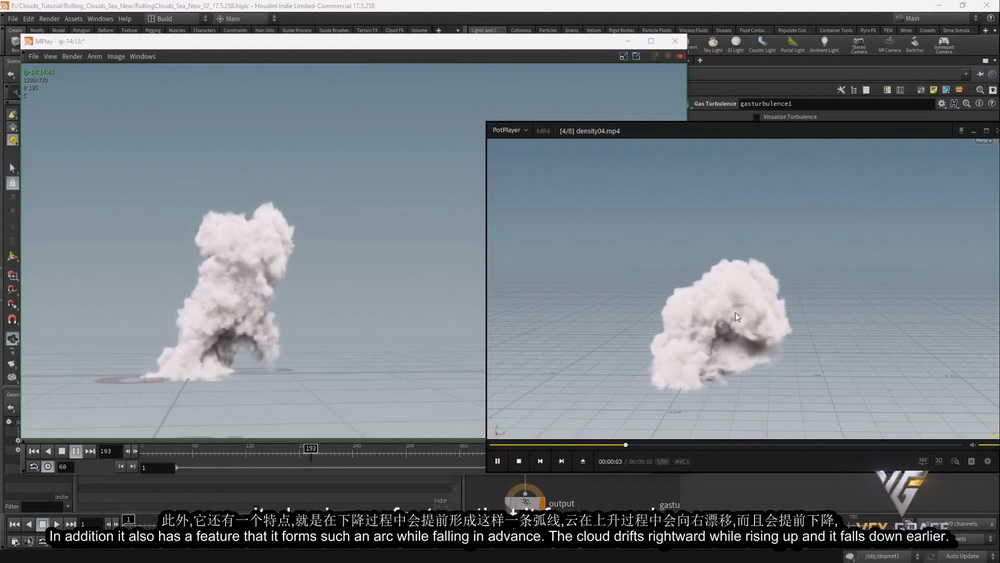Screen dimensions: 1000x563
Task: Click the sticky note icon in network toolbar
Action: [933, 90]
